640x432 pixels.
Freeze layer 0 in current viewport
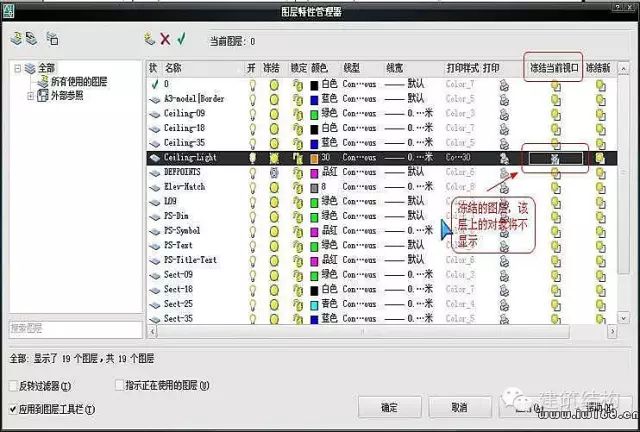[x=556, y=86]
